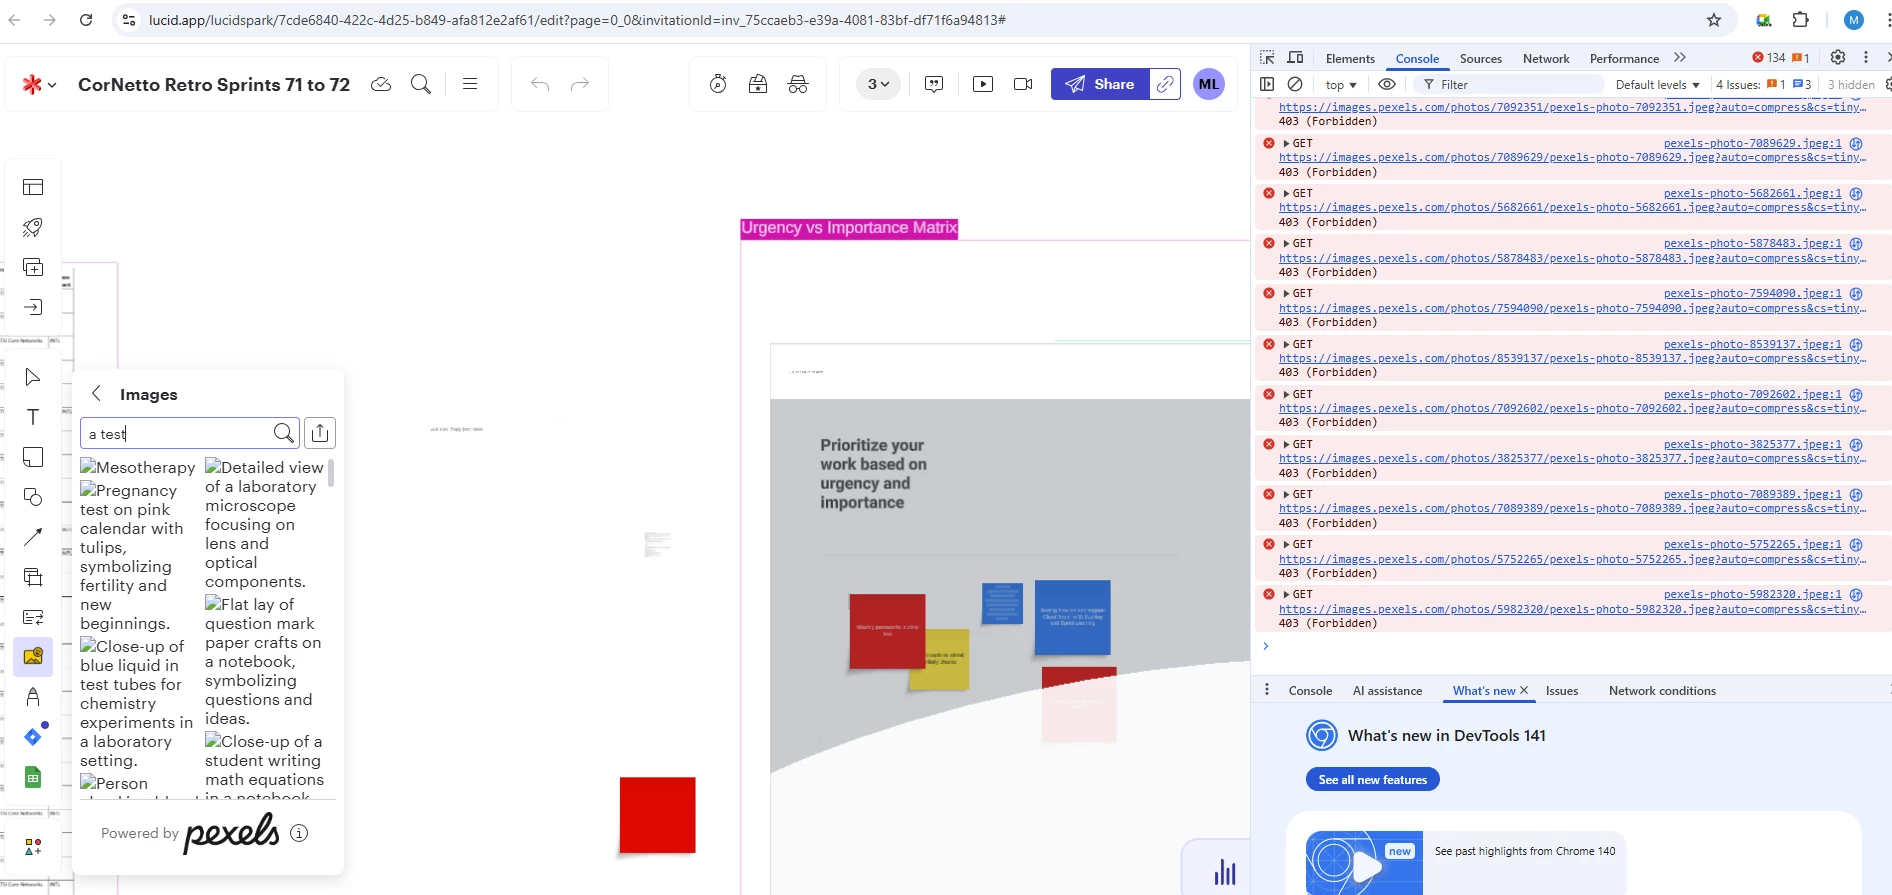This screenshot has height=895, width=1892.
Task: Open the more shapes library icon
Action: pyautogui.click(x=33, y=847)
